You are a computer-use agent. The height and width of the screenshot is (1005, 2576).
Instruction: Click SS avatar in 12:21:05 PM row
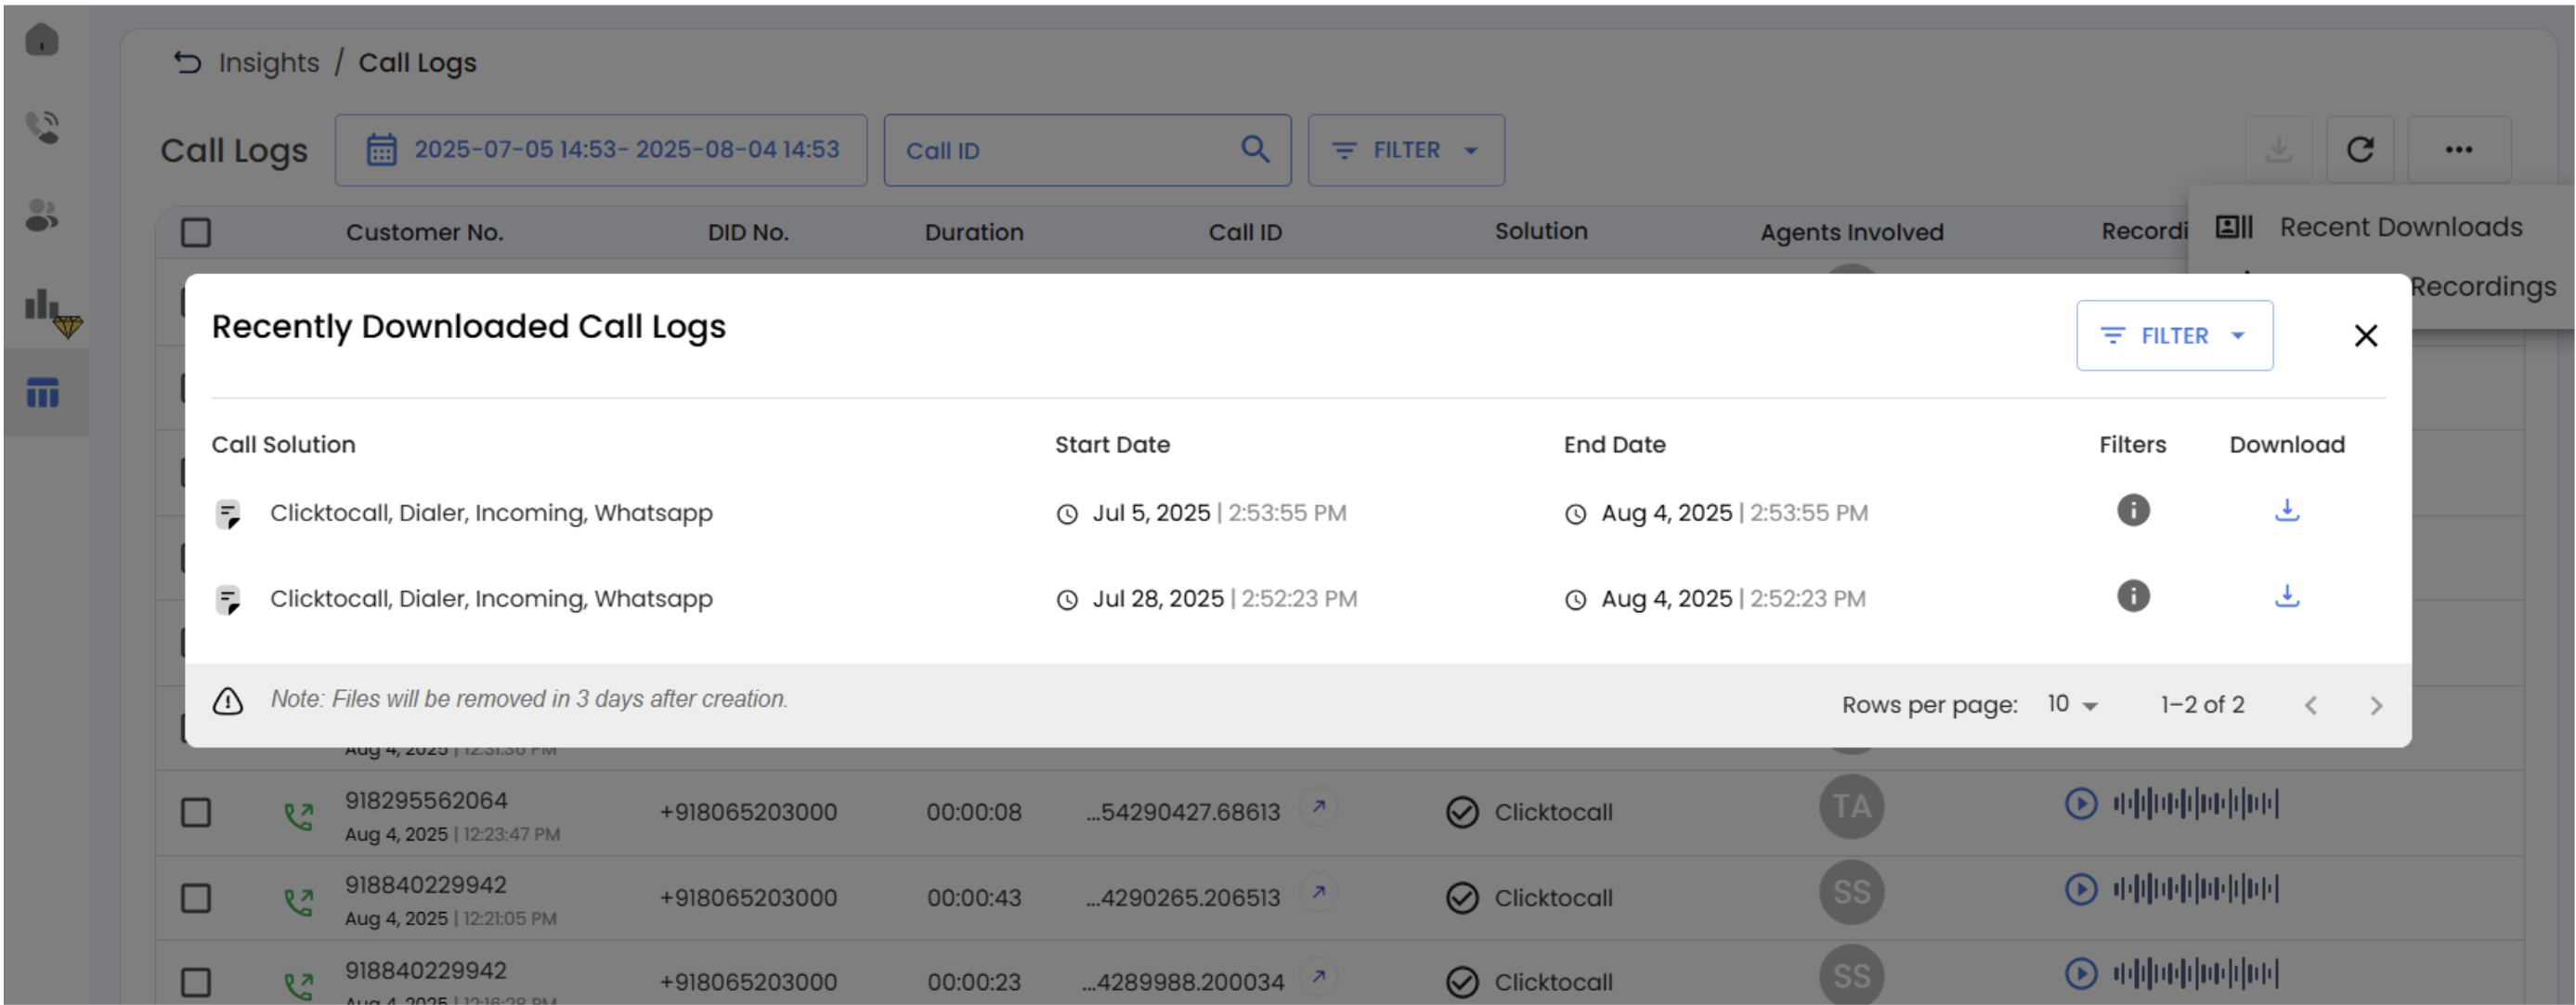click(x=1851, y=892)
